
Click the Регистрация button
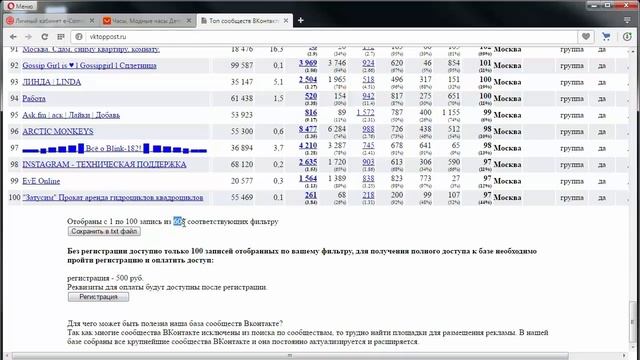tap(98, 297)
